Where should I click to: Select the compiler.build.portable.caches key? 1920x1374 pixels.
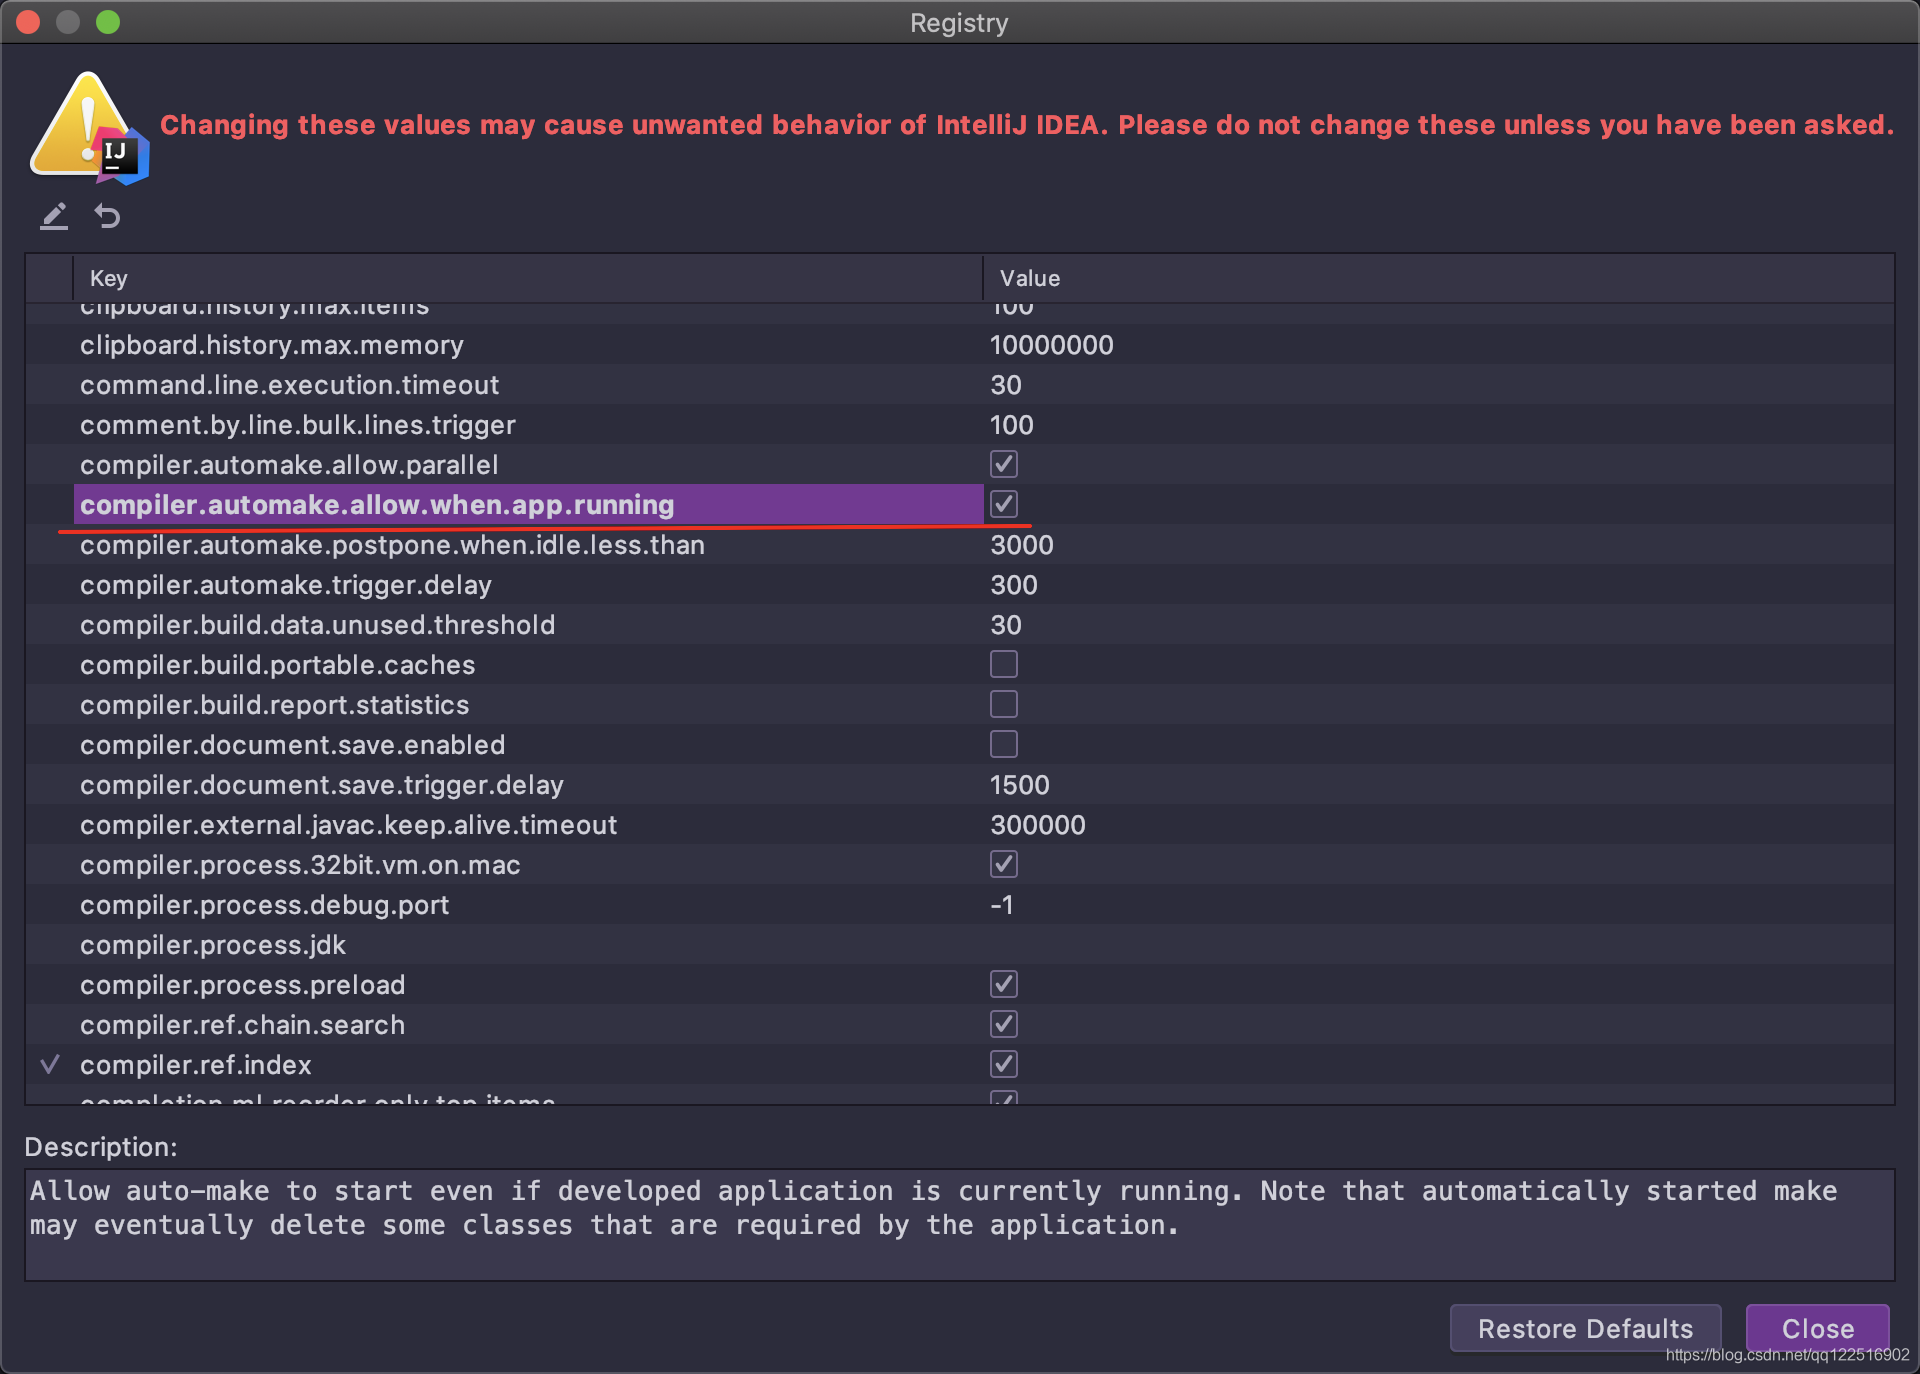click(277, 665)
